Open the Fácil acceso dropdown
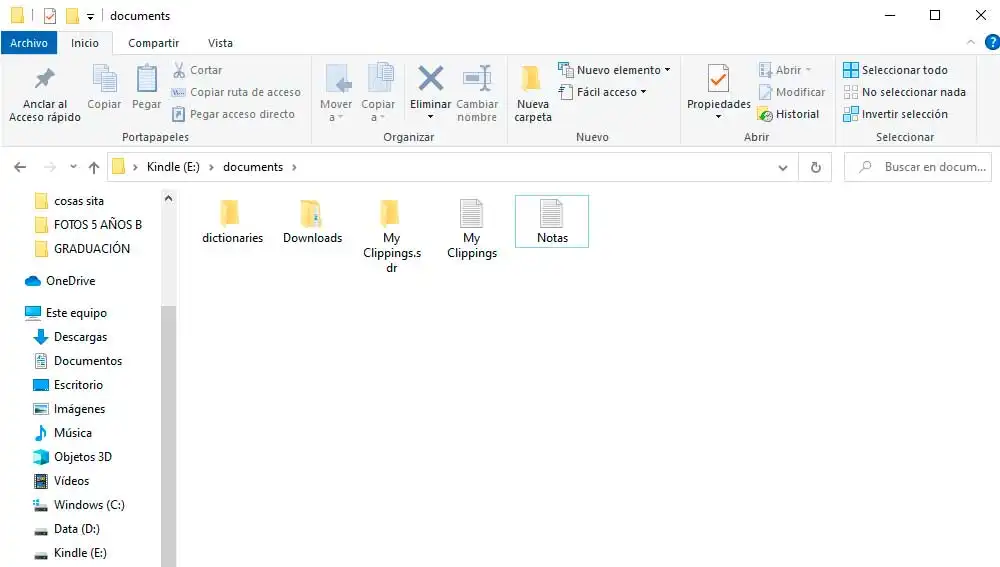 point(603,92)
